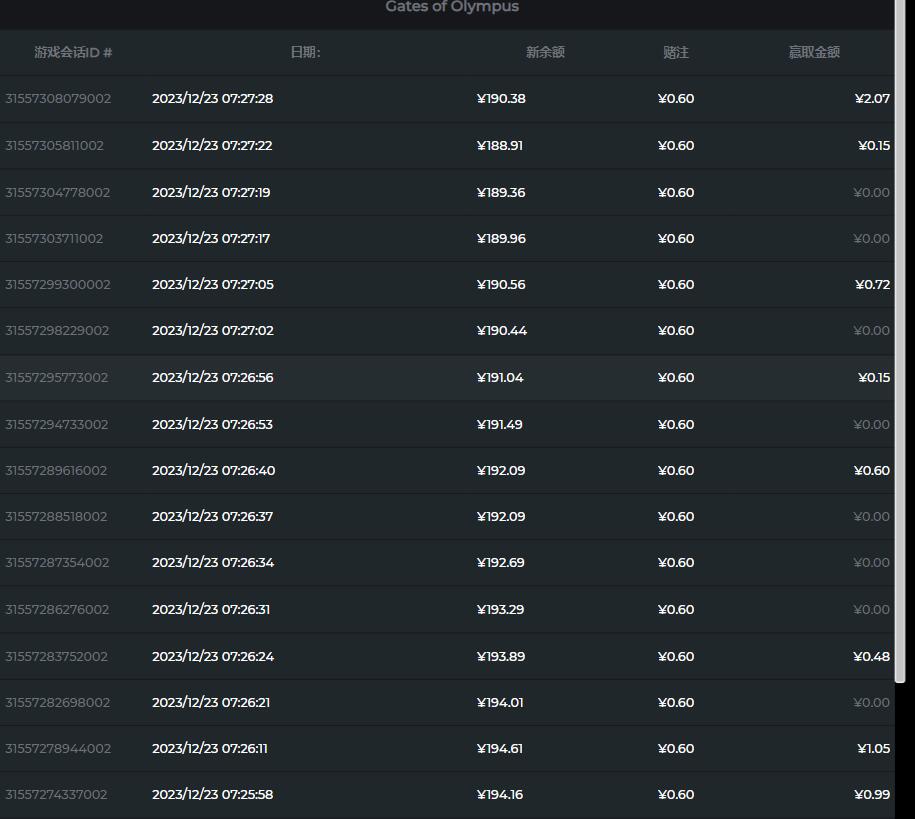Select date 2023/12/23 07:27:02
Image resolution: width=915 pixels, height=819 pixels.
[212, 331]
